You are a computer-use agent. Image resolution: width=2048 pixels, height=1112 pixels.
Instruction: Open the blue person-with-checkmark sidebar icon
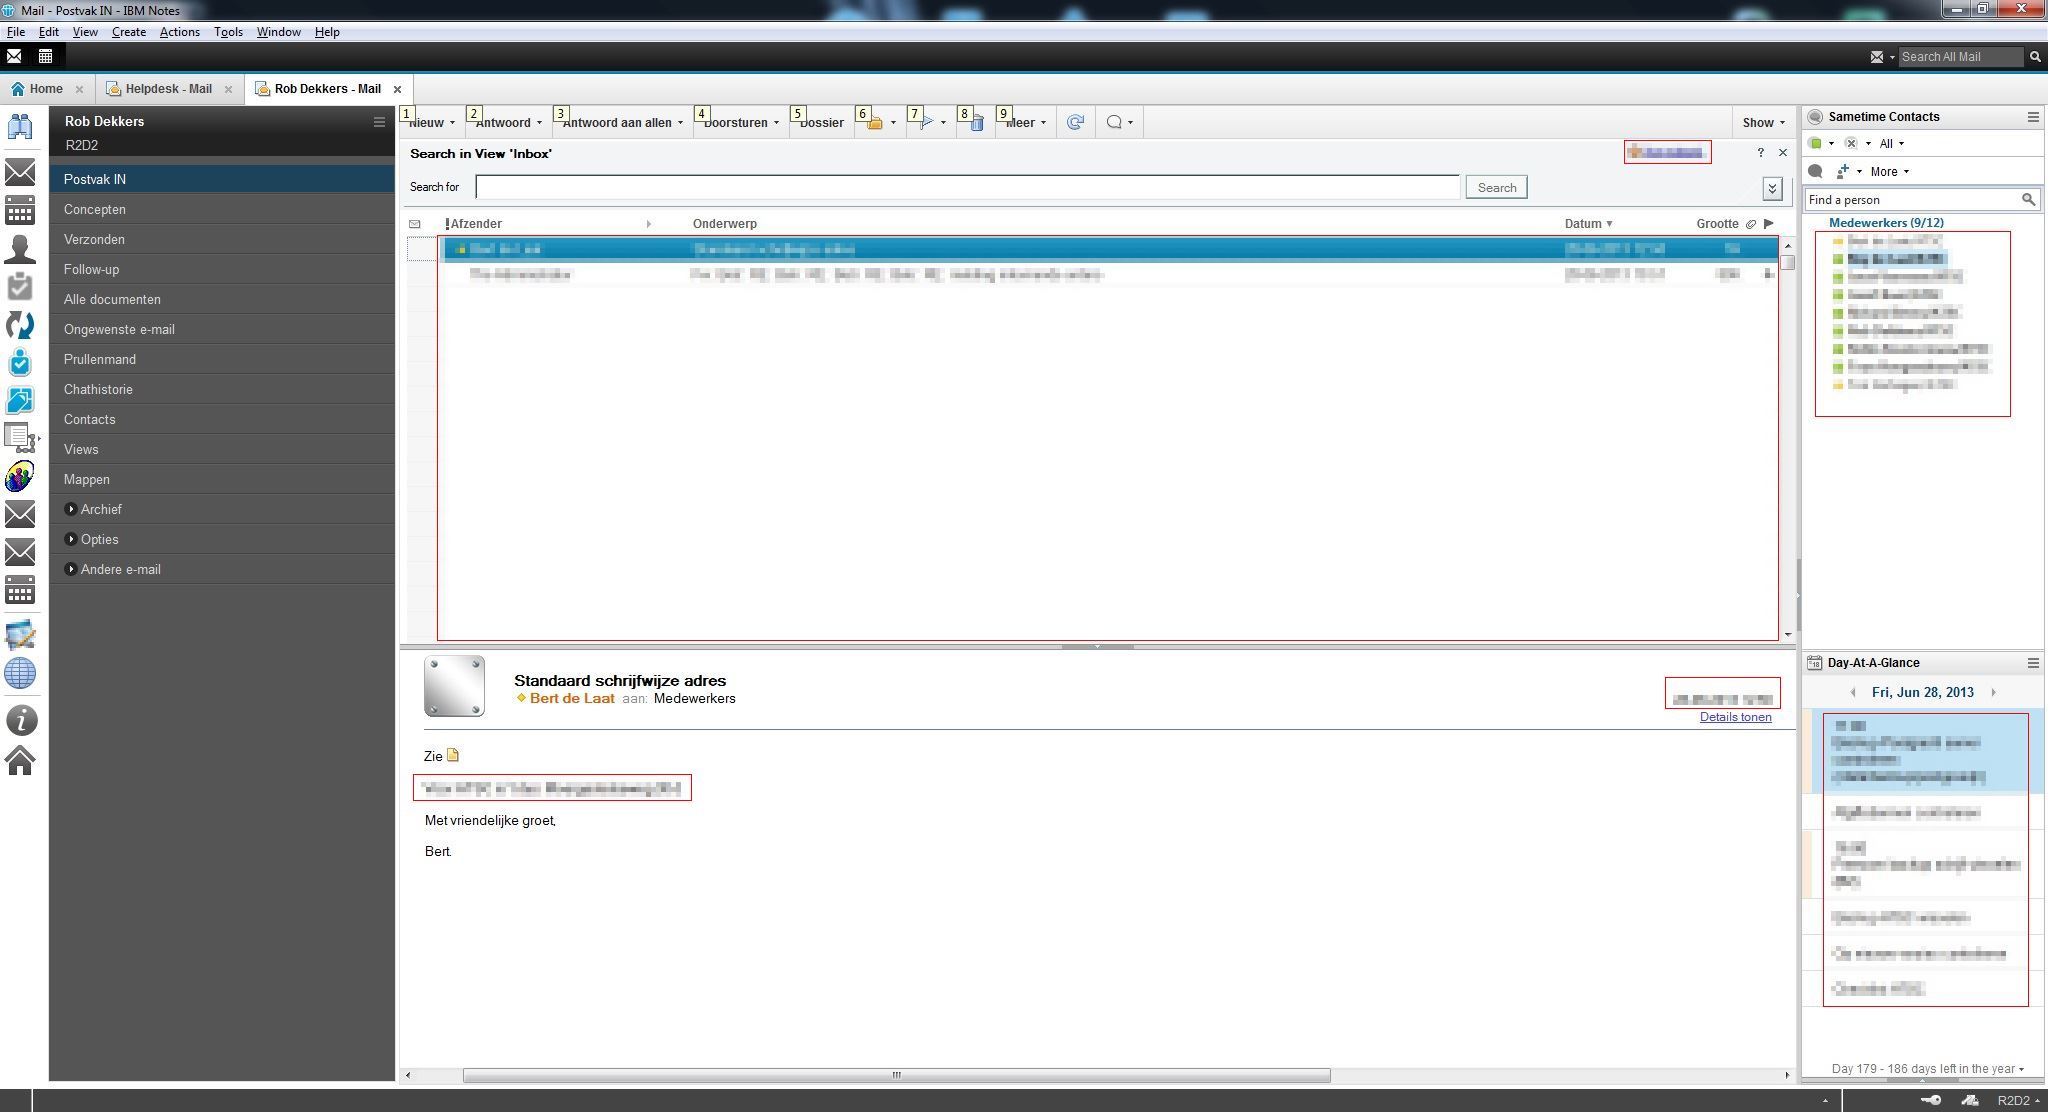tap(20, 362)
